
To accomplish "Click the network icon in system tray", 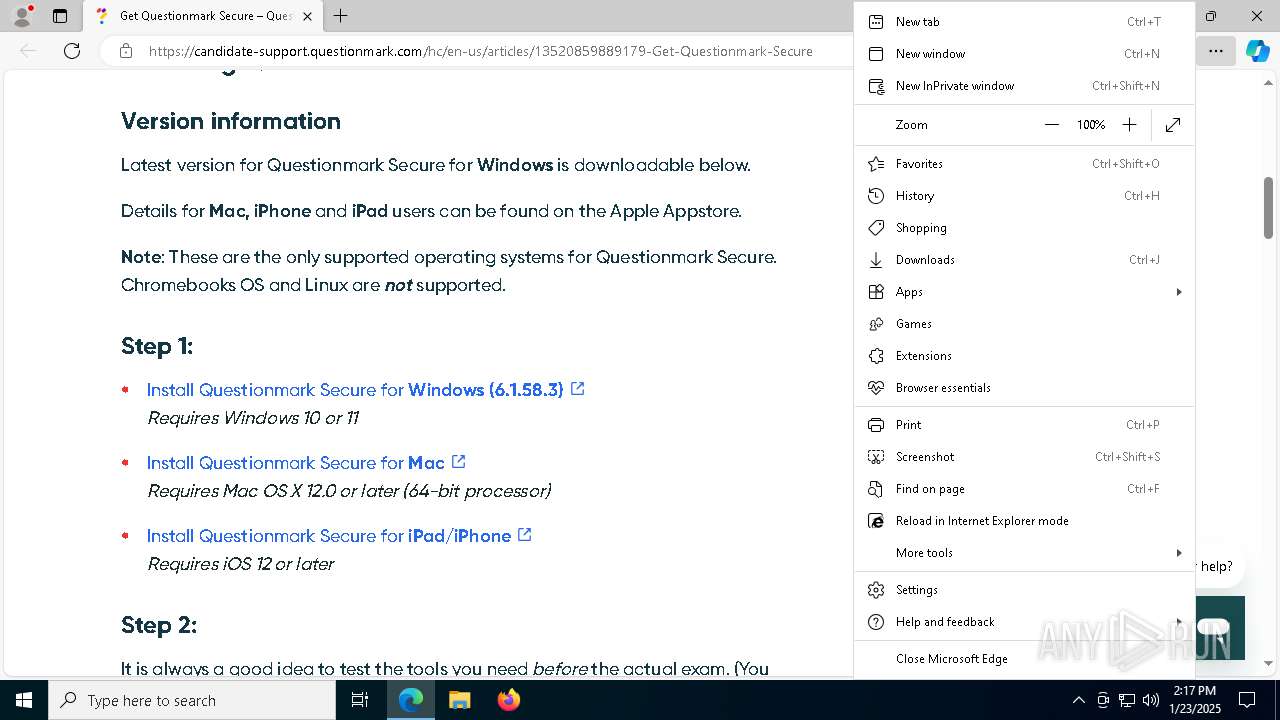I will (x=1127, y=700).
